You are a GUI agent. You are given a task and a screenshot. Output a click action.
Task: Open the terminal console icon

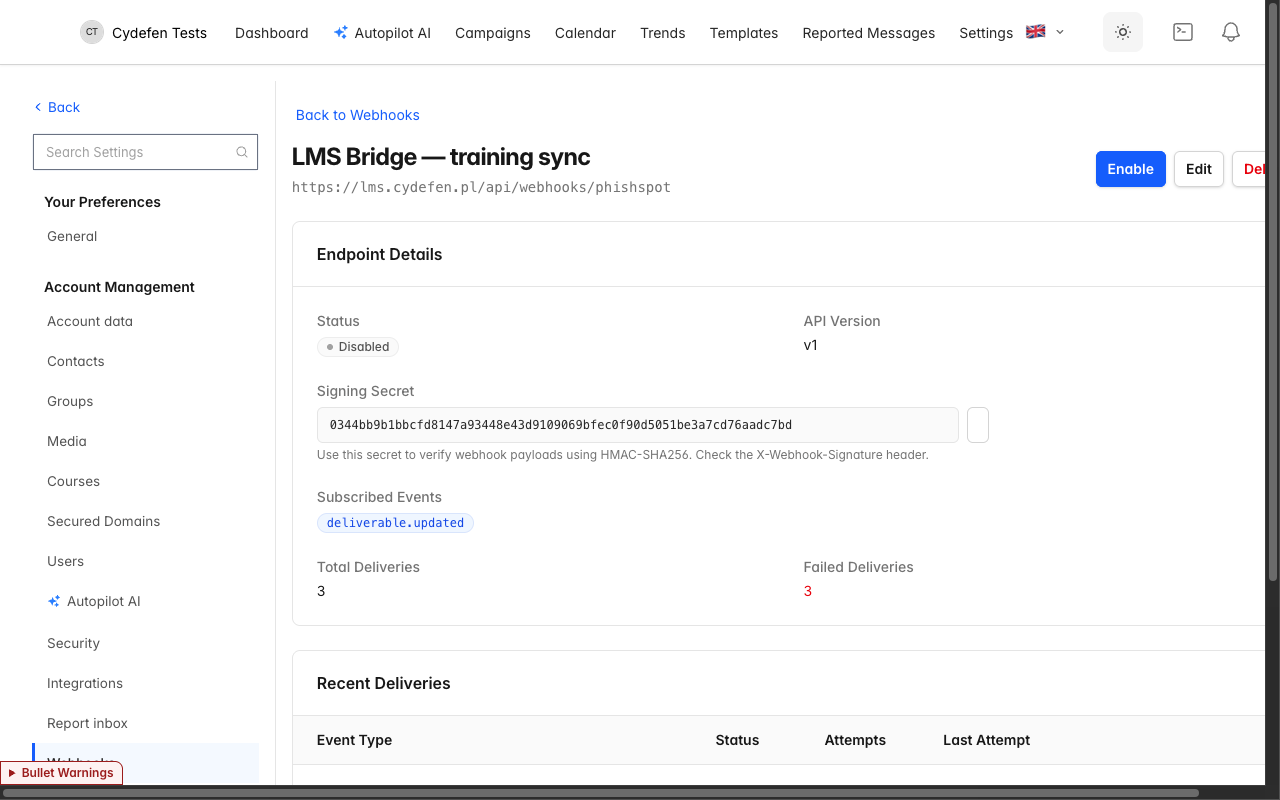pos(1183,32)
